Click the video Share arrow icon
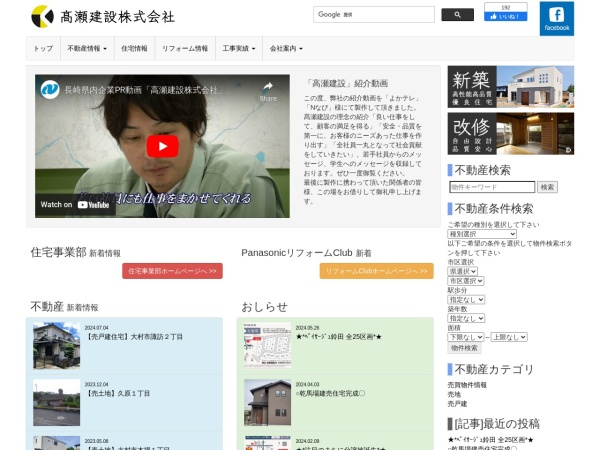The image size is (600, 450). tap(268, 91)
